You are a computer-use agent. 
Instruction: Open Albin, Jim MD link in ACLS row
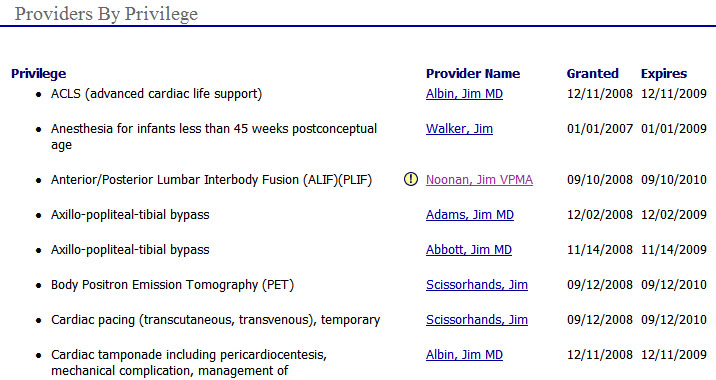pos(464,94)
